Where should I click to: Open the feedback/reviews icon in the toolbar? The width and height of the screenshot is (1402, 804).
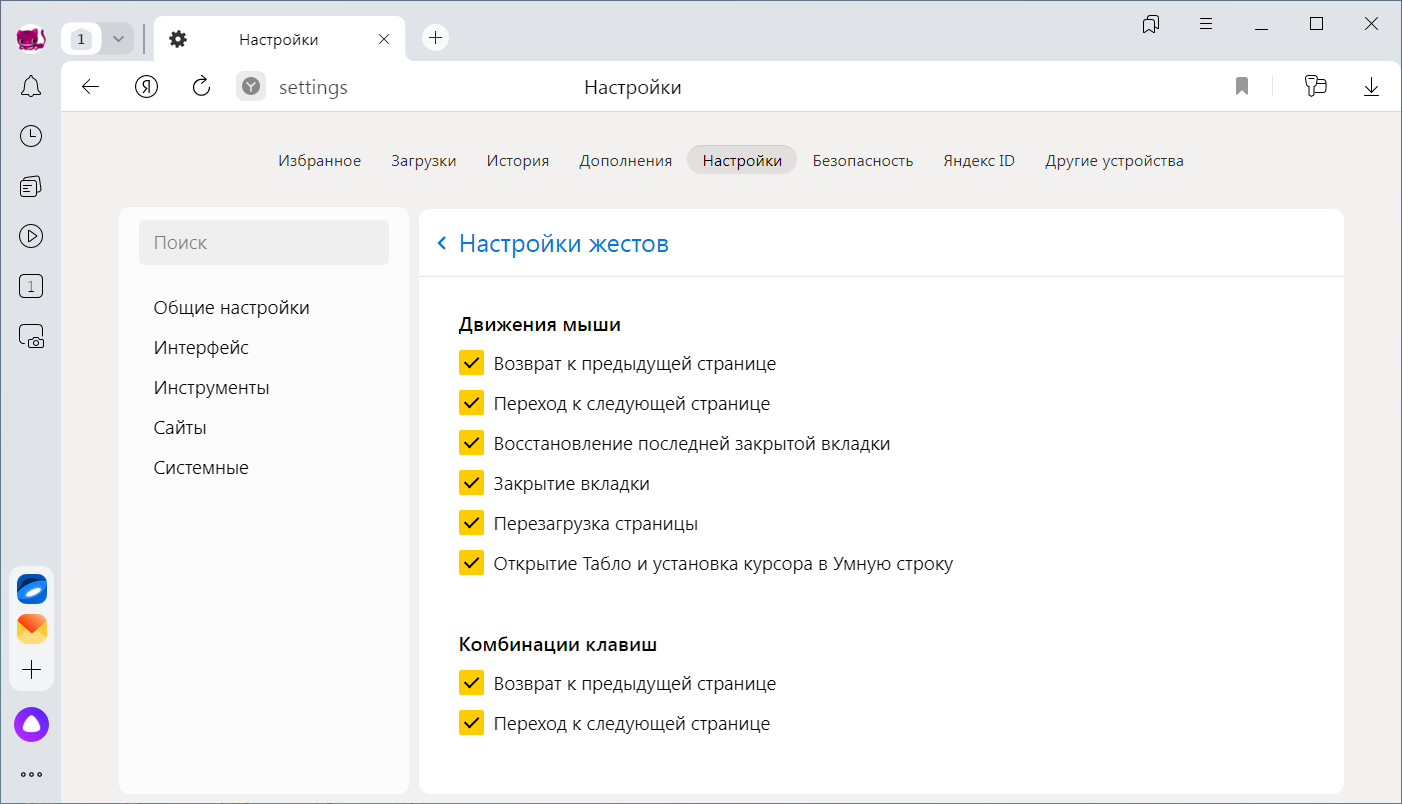click(x=1315, y=87)
